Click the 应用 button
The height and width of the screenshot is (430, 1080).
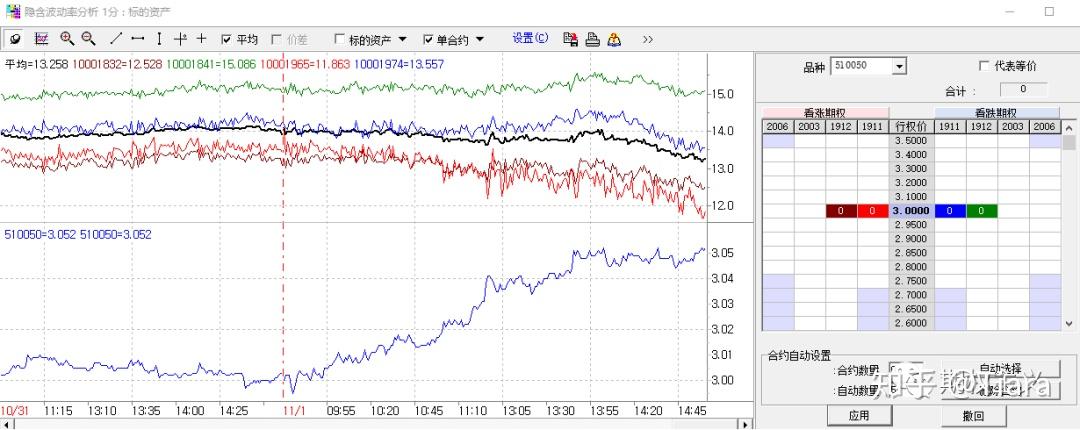point(859,416)
